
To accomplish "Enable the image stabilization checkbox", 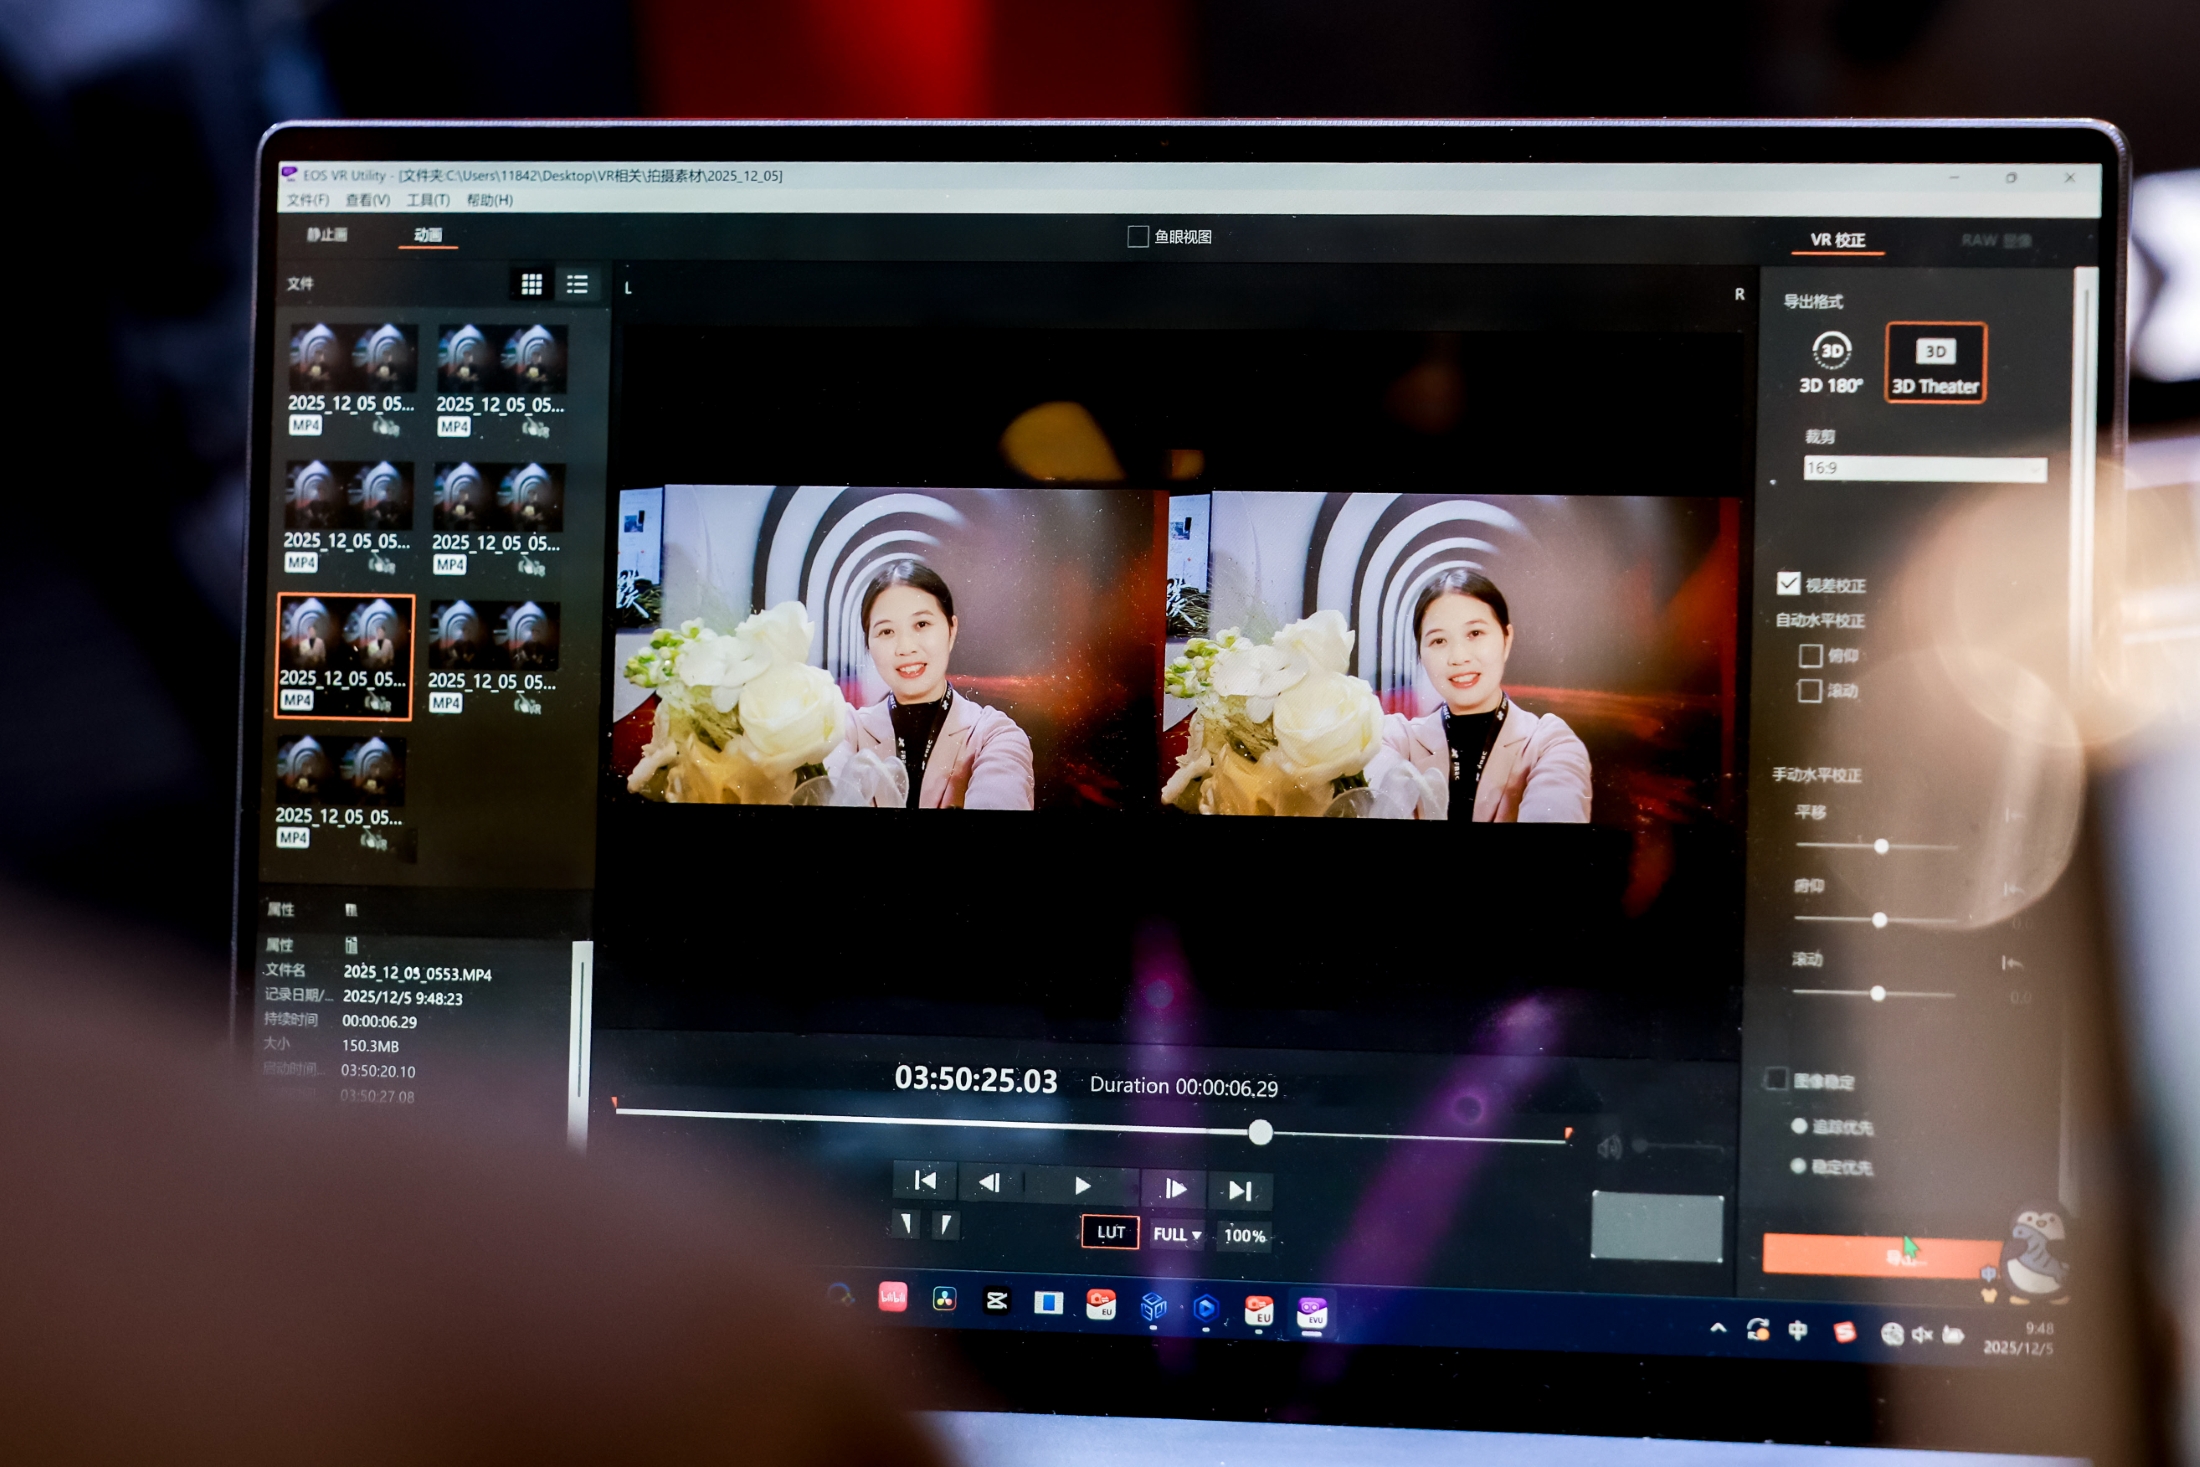I will tap(1776, 1079).
